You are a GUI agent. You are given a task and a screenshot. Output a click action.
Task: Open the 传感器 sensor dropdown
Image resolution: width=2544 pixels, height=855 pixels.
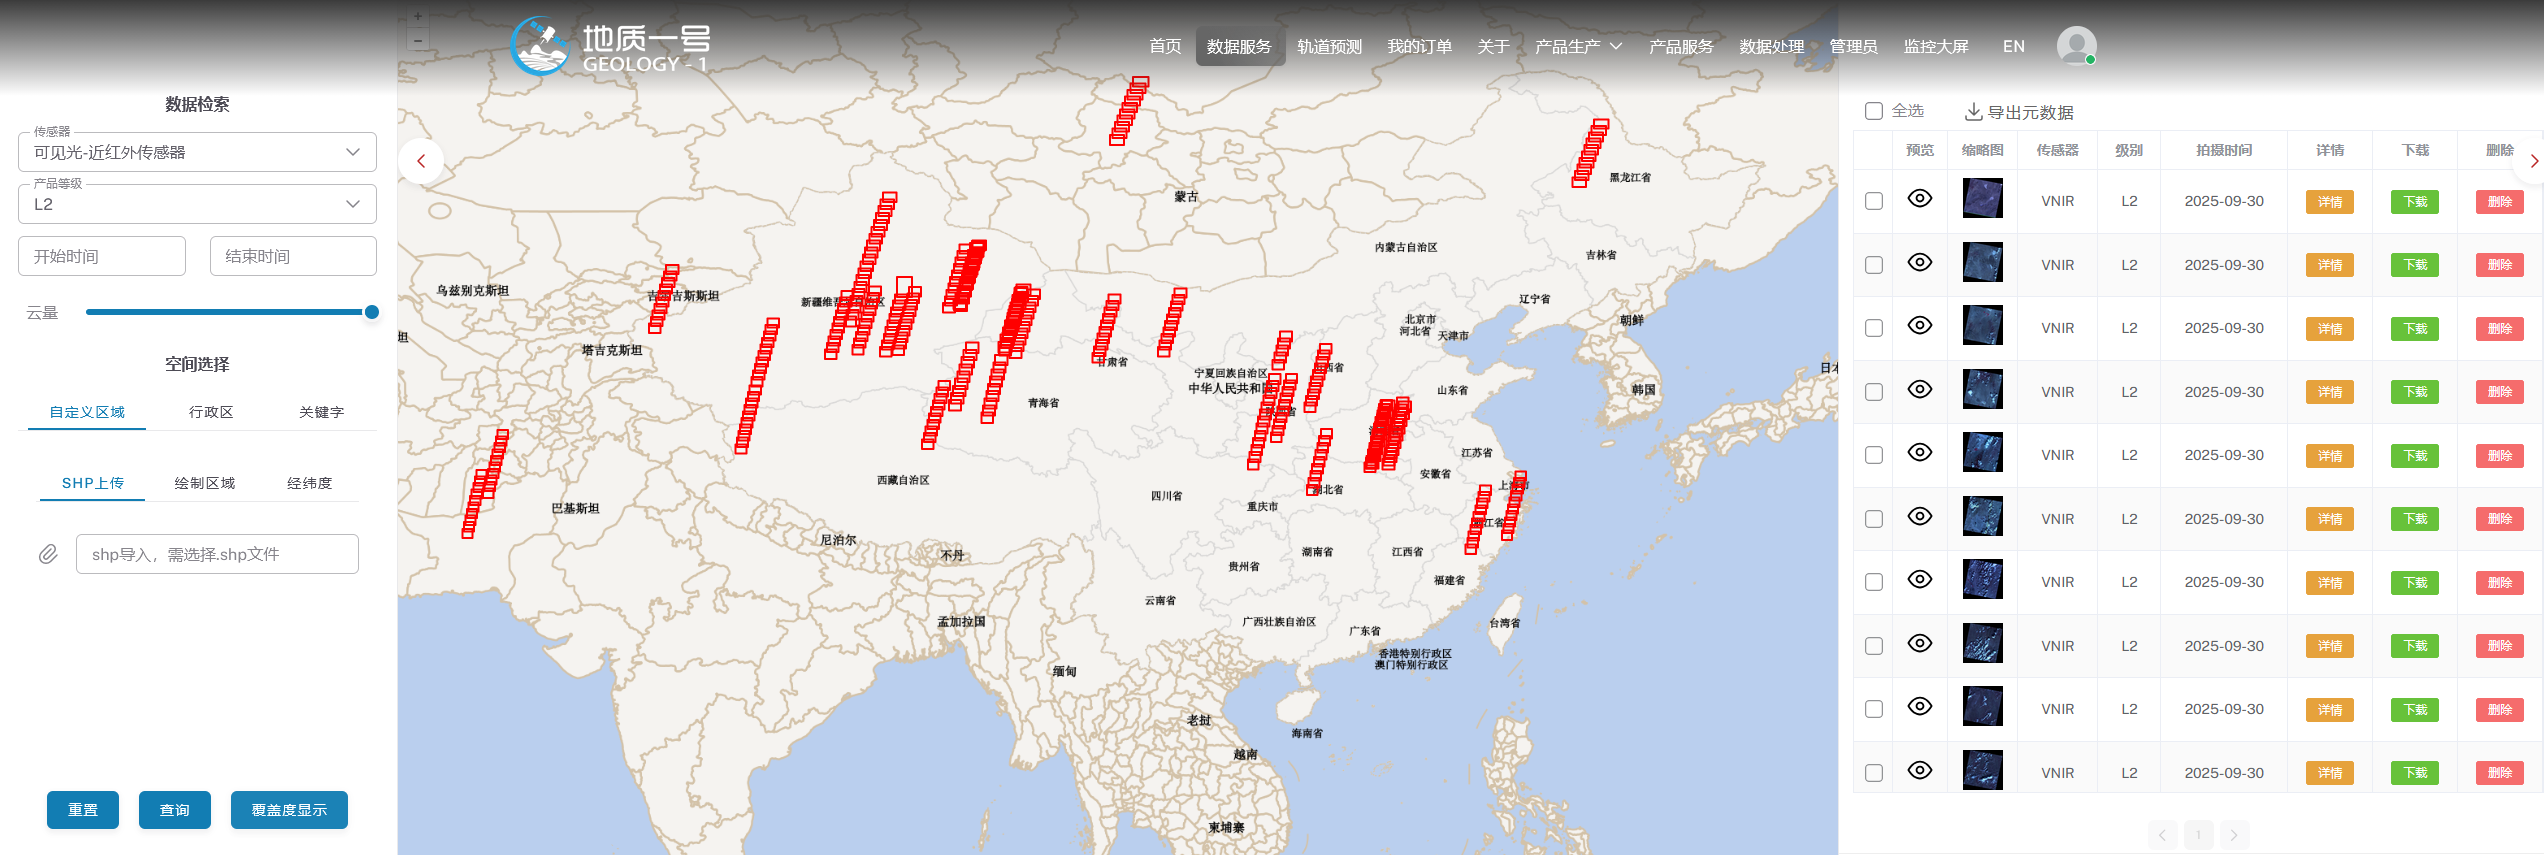click(x=197, y=152)
